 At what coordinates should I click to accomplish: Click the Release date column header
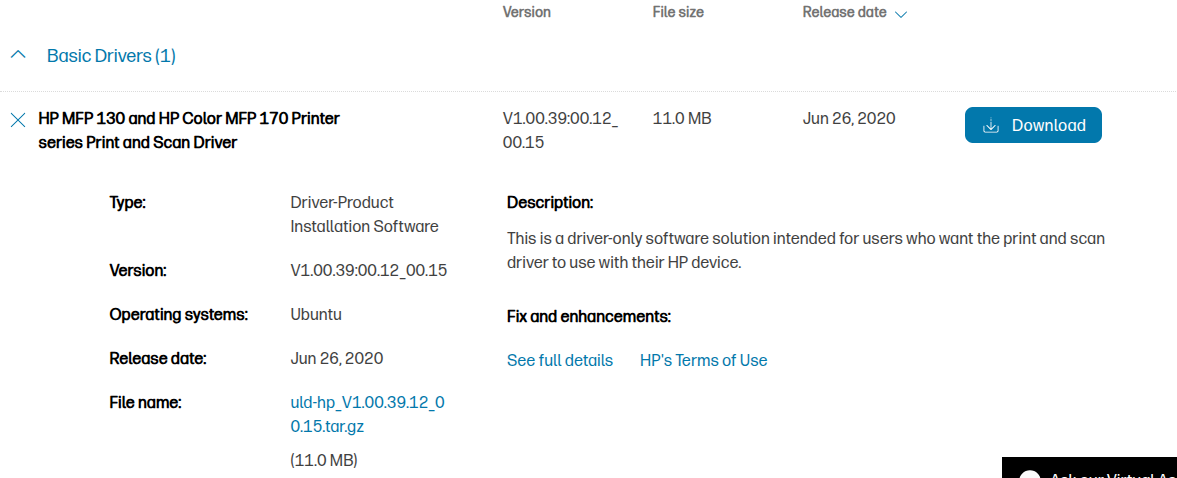[844, 12]
